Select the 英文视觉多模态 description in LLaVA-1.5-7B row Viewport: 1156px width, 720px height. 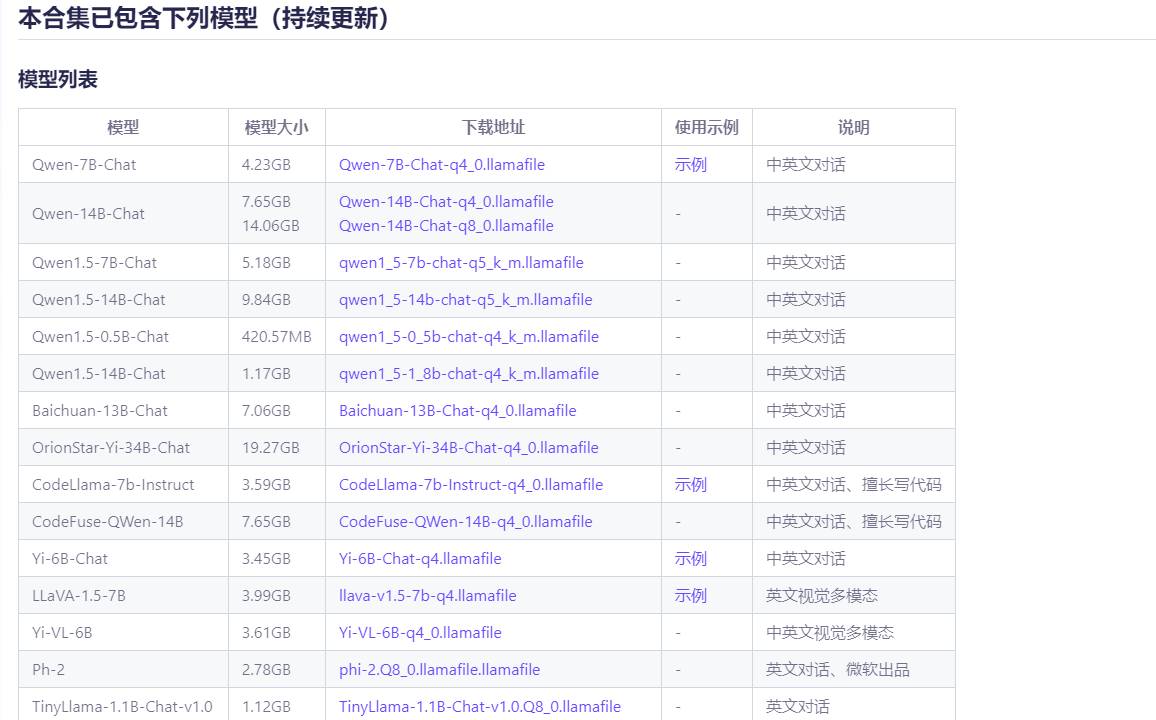[821, 595]
